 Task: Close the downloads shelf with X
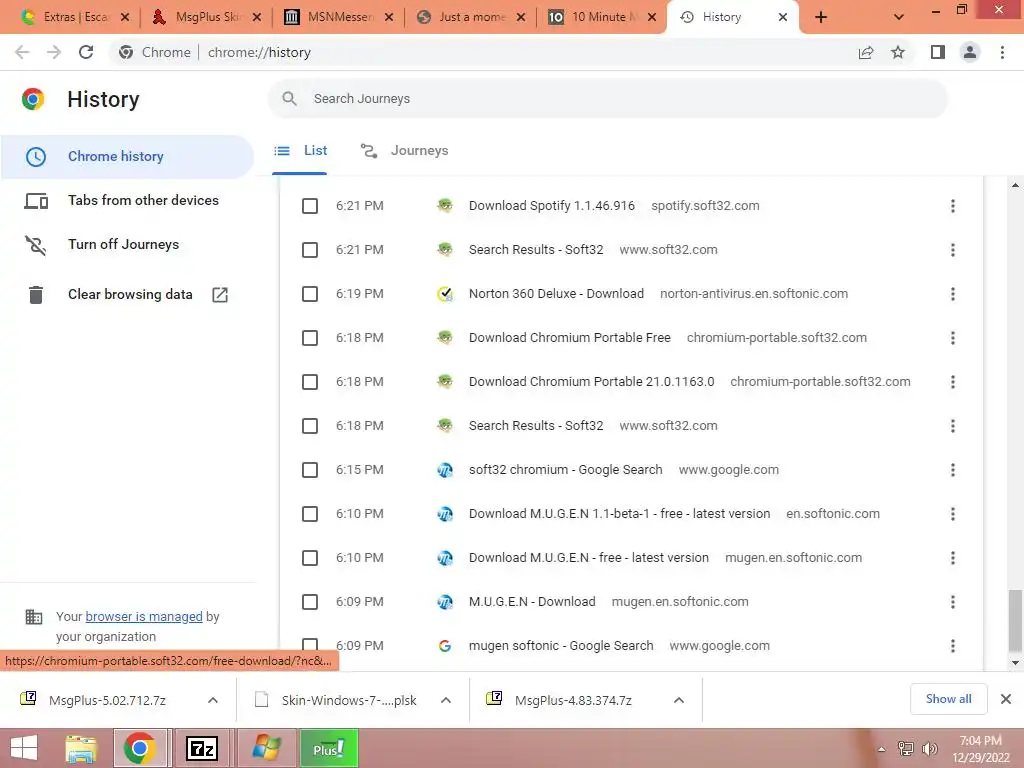point(1006,699)
